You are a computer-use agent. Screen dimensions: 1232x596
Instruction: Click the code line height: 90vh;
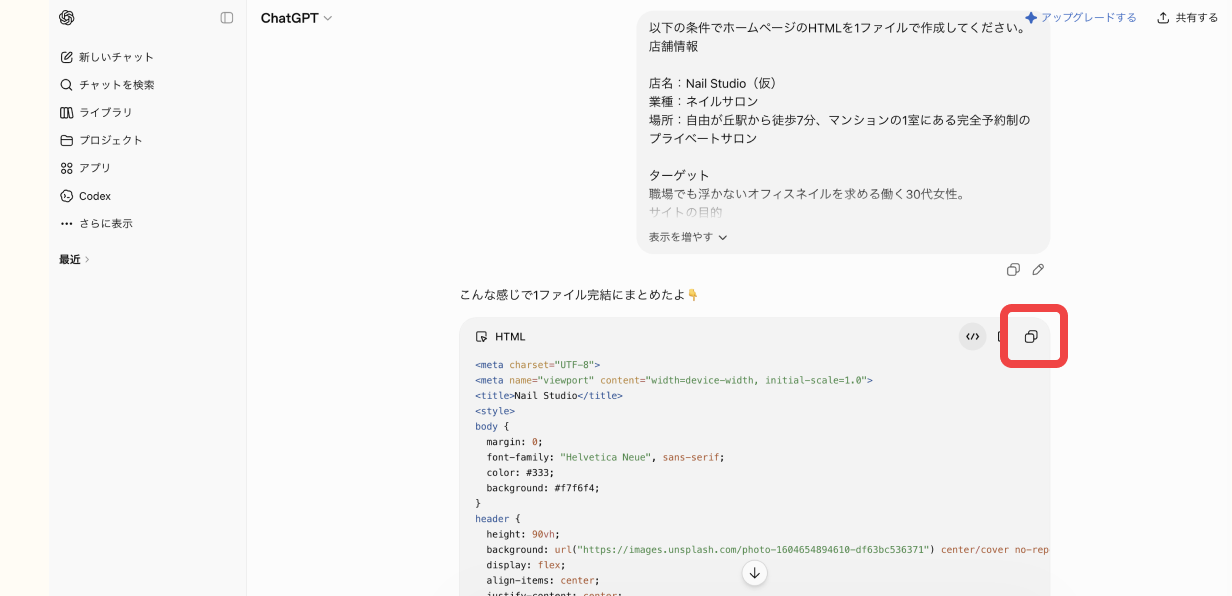pos(523,534)
